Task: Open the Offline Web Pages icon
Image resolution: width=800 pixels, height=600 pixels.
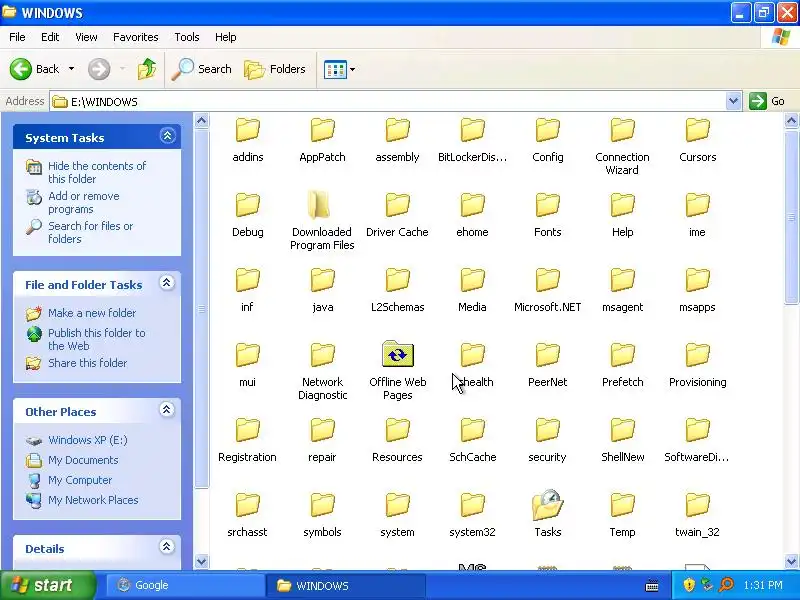Action: pyautogui.click(x=397, y=354)
